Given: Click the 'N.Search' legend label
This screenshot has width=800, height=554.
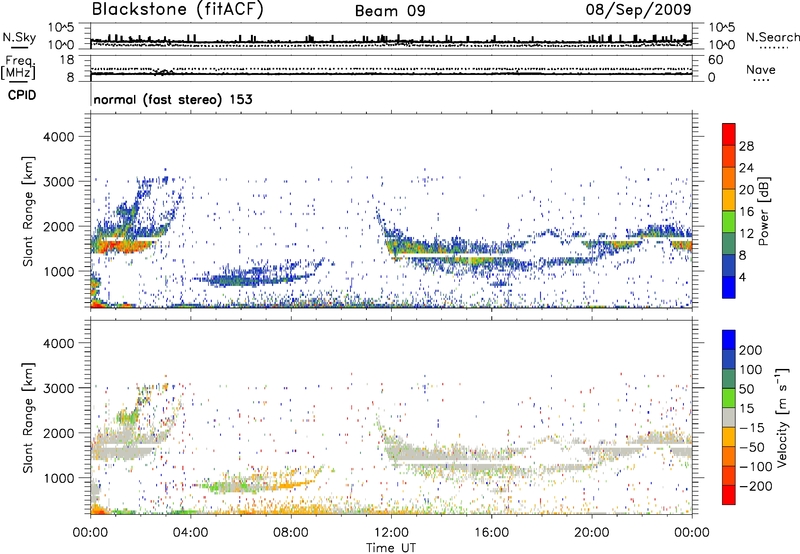Looking at the screenshot, I should click(x=772, y=37).
